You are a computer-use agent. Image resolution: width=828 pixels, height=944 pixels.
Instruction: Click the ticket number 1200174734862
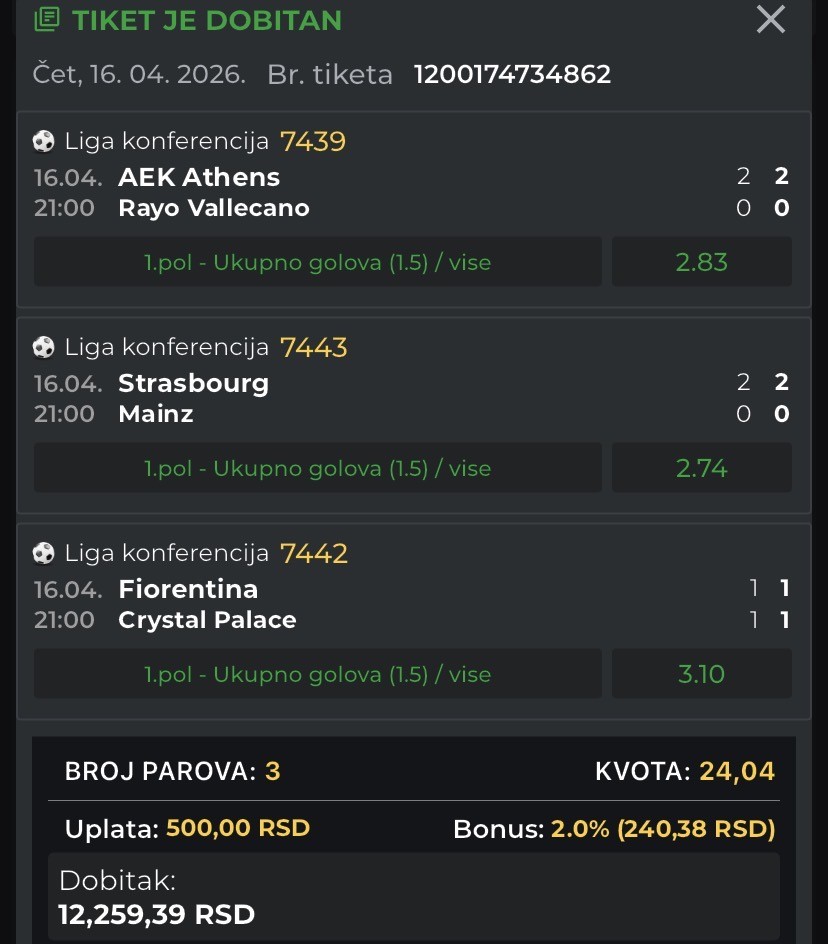[x=512, y=74]
